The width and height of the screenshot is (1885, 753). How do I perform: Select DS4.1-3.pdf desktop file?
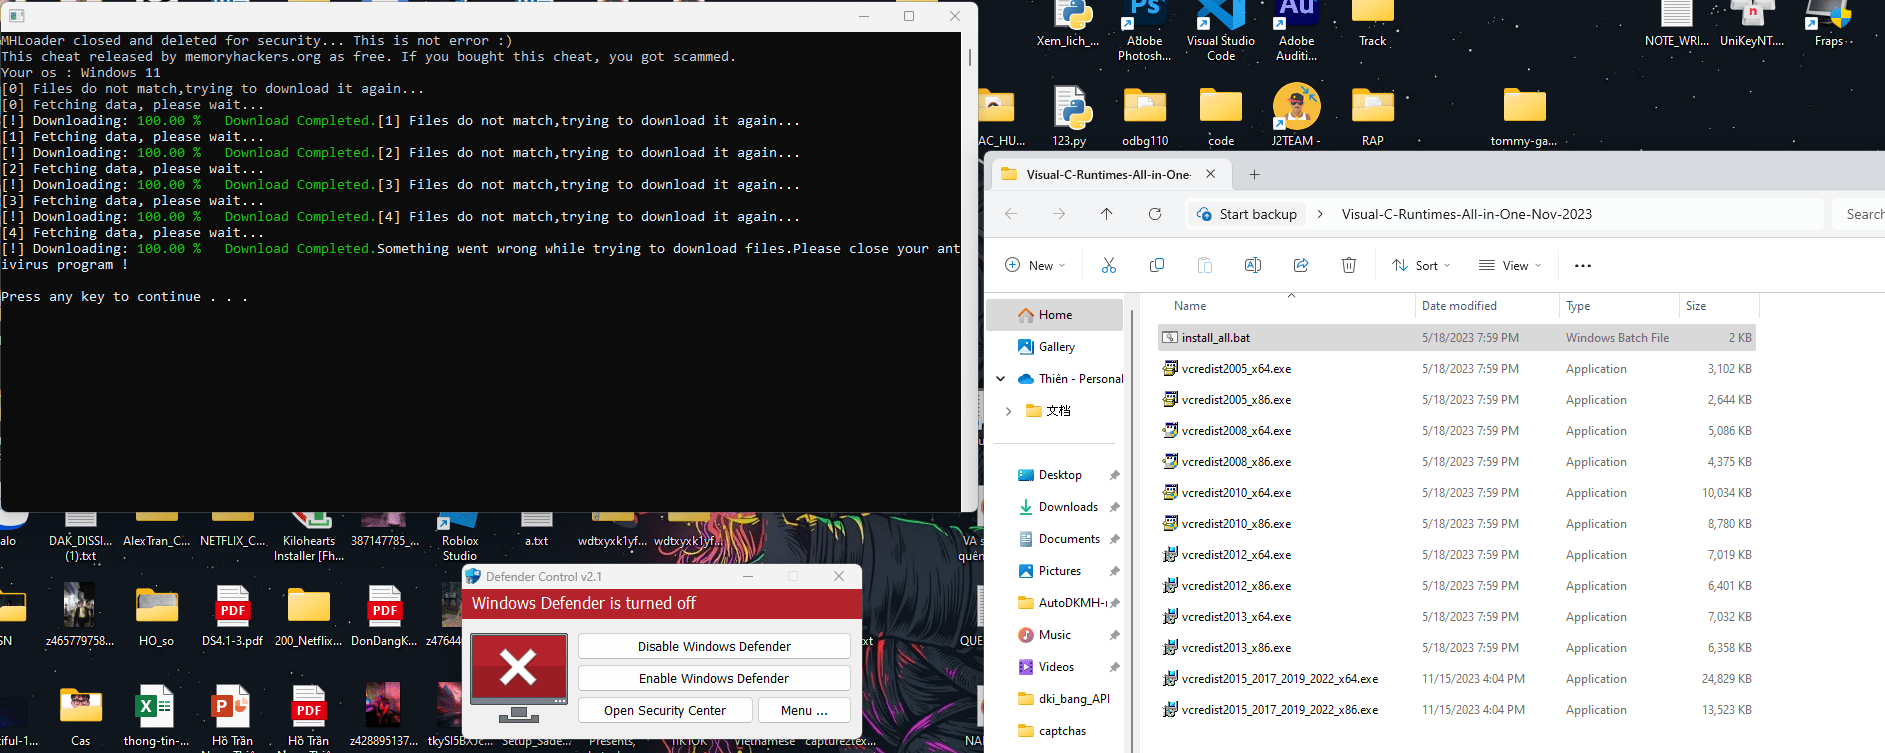pos(232,616)
